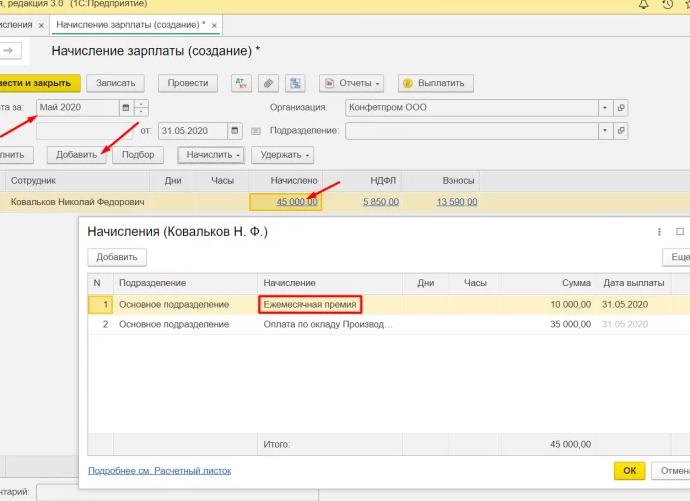Open the Отчеты dropdown menu
Image resolution: width=690 pixels, height=501 pixels.
[x=352, y=83]
